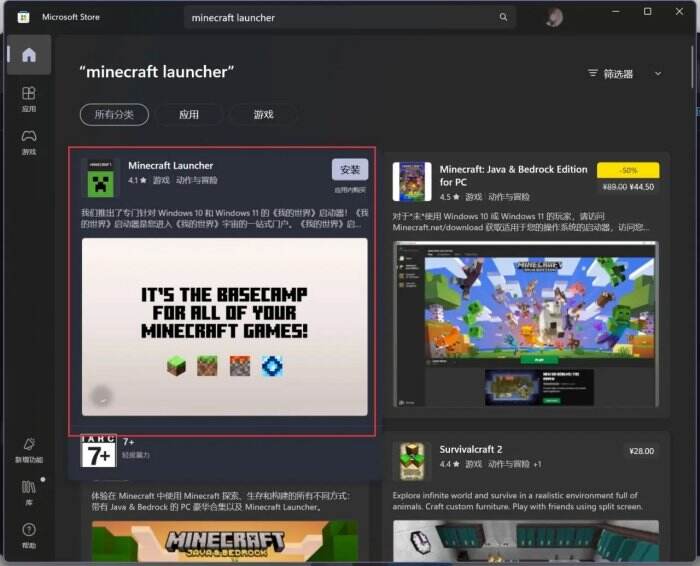Click the Microsoft Store logo icon
The height and width of the screenshot is (566, 700).
[x=23, y=17]
